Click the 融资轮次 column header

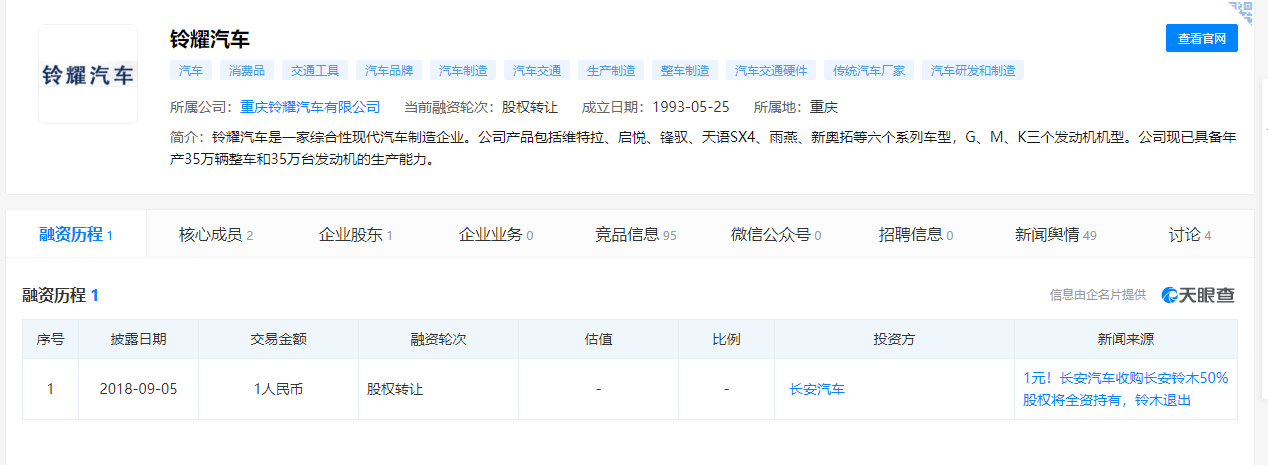coord(438,339)
